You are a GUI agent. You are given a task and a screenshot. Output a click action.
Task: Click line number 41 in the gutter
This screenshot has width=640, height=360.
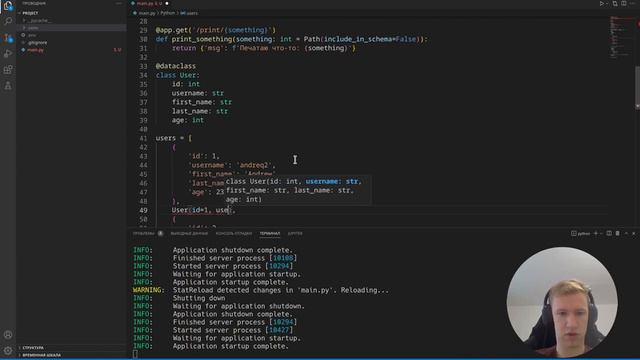coord(143,138)
